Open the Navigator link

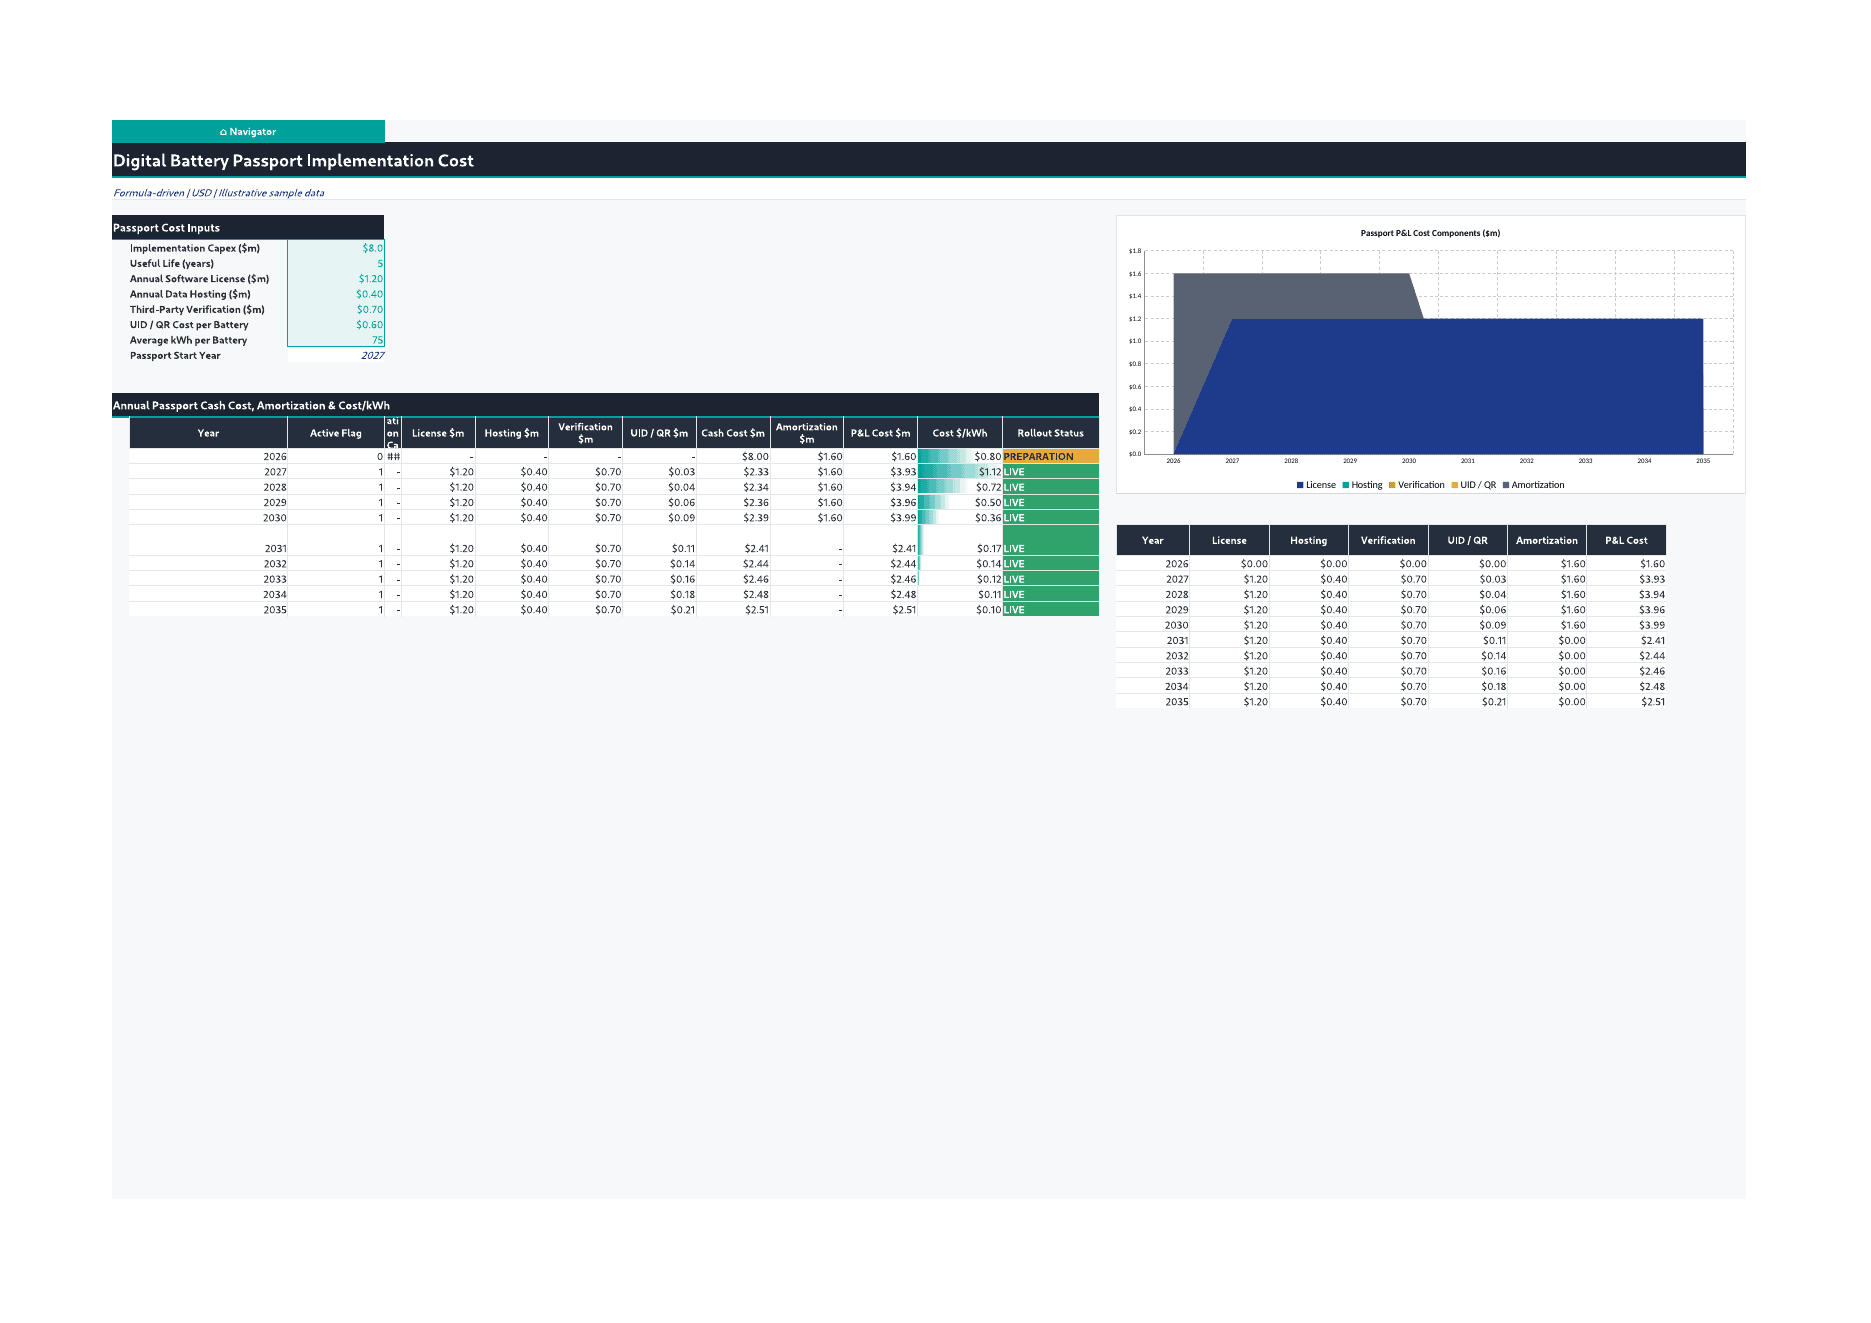click(x=248, y=131)
